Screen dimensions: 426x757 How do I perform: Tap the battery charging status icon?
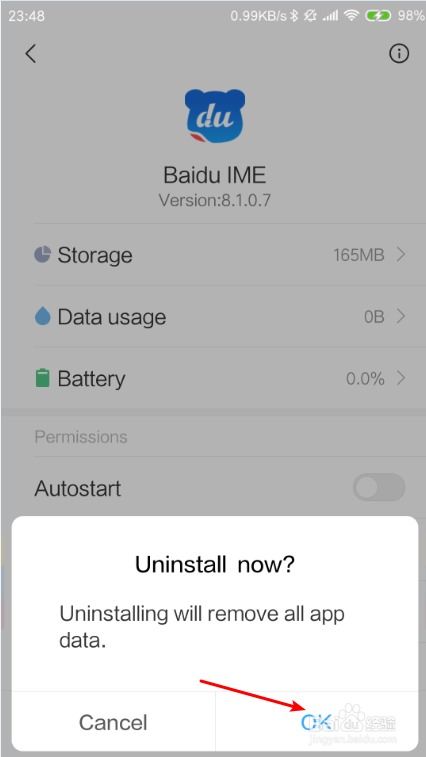point(378,16)
